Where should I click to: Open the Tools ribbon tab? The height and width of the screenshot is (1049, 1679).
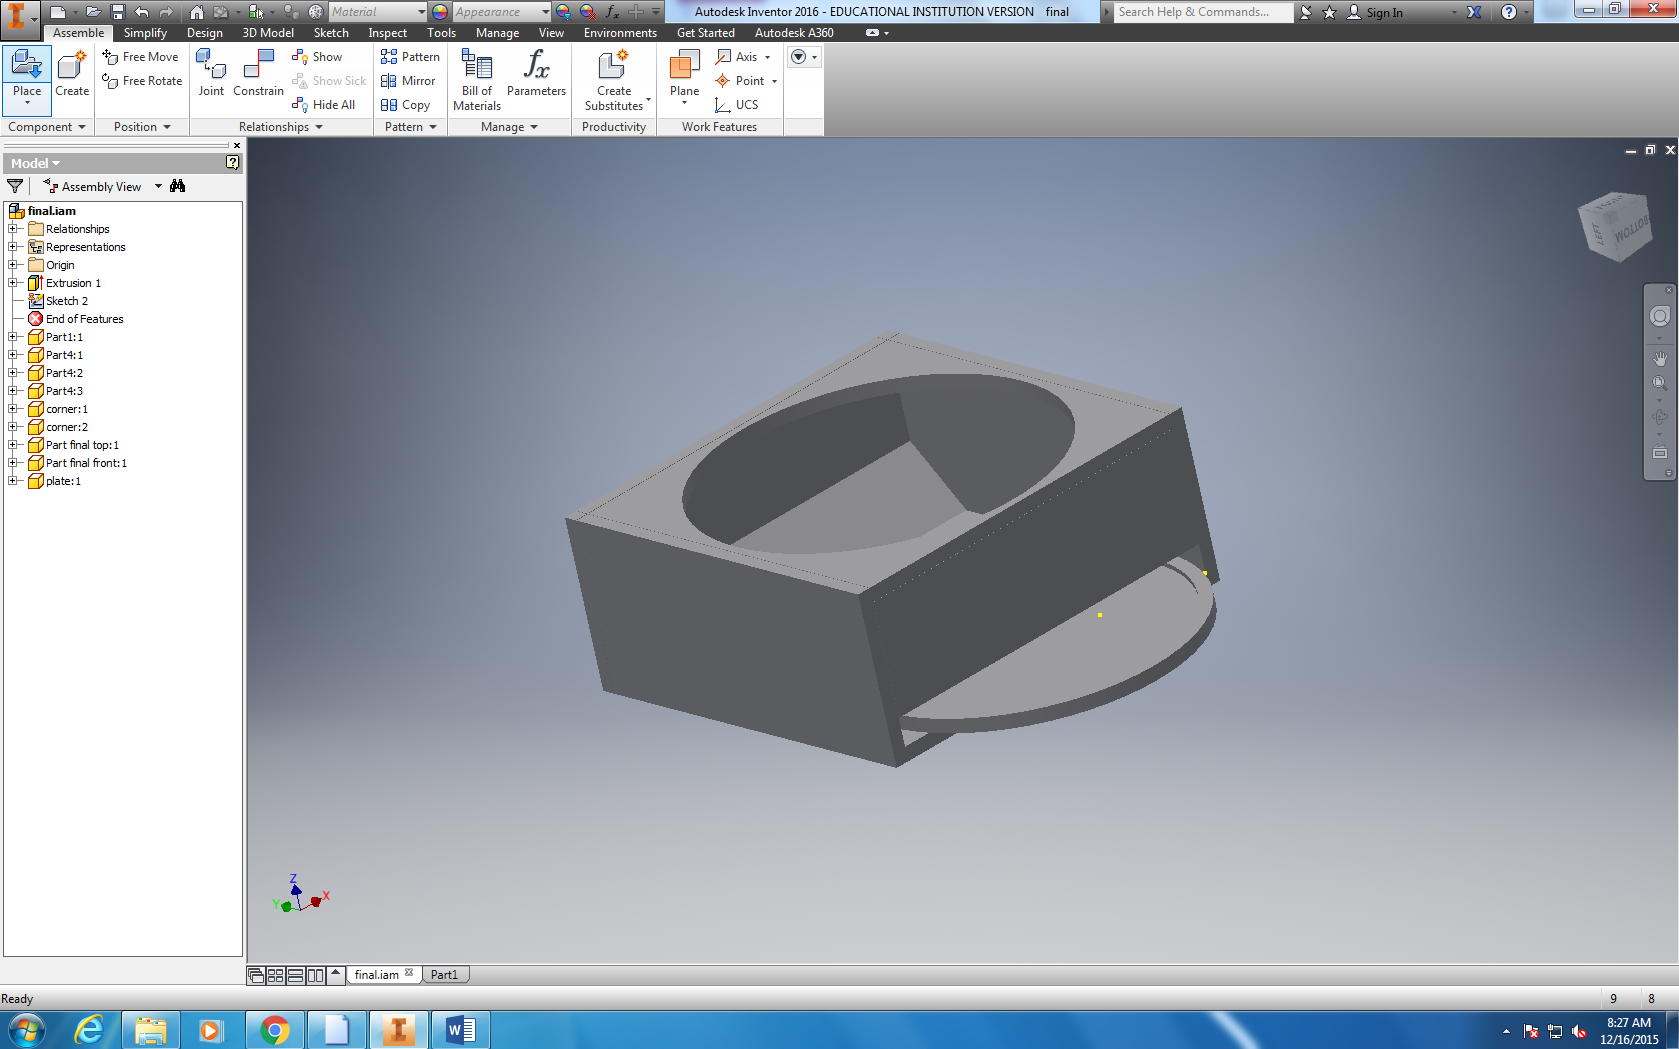[x=441, y=33]
